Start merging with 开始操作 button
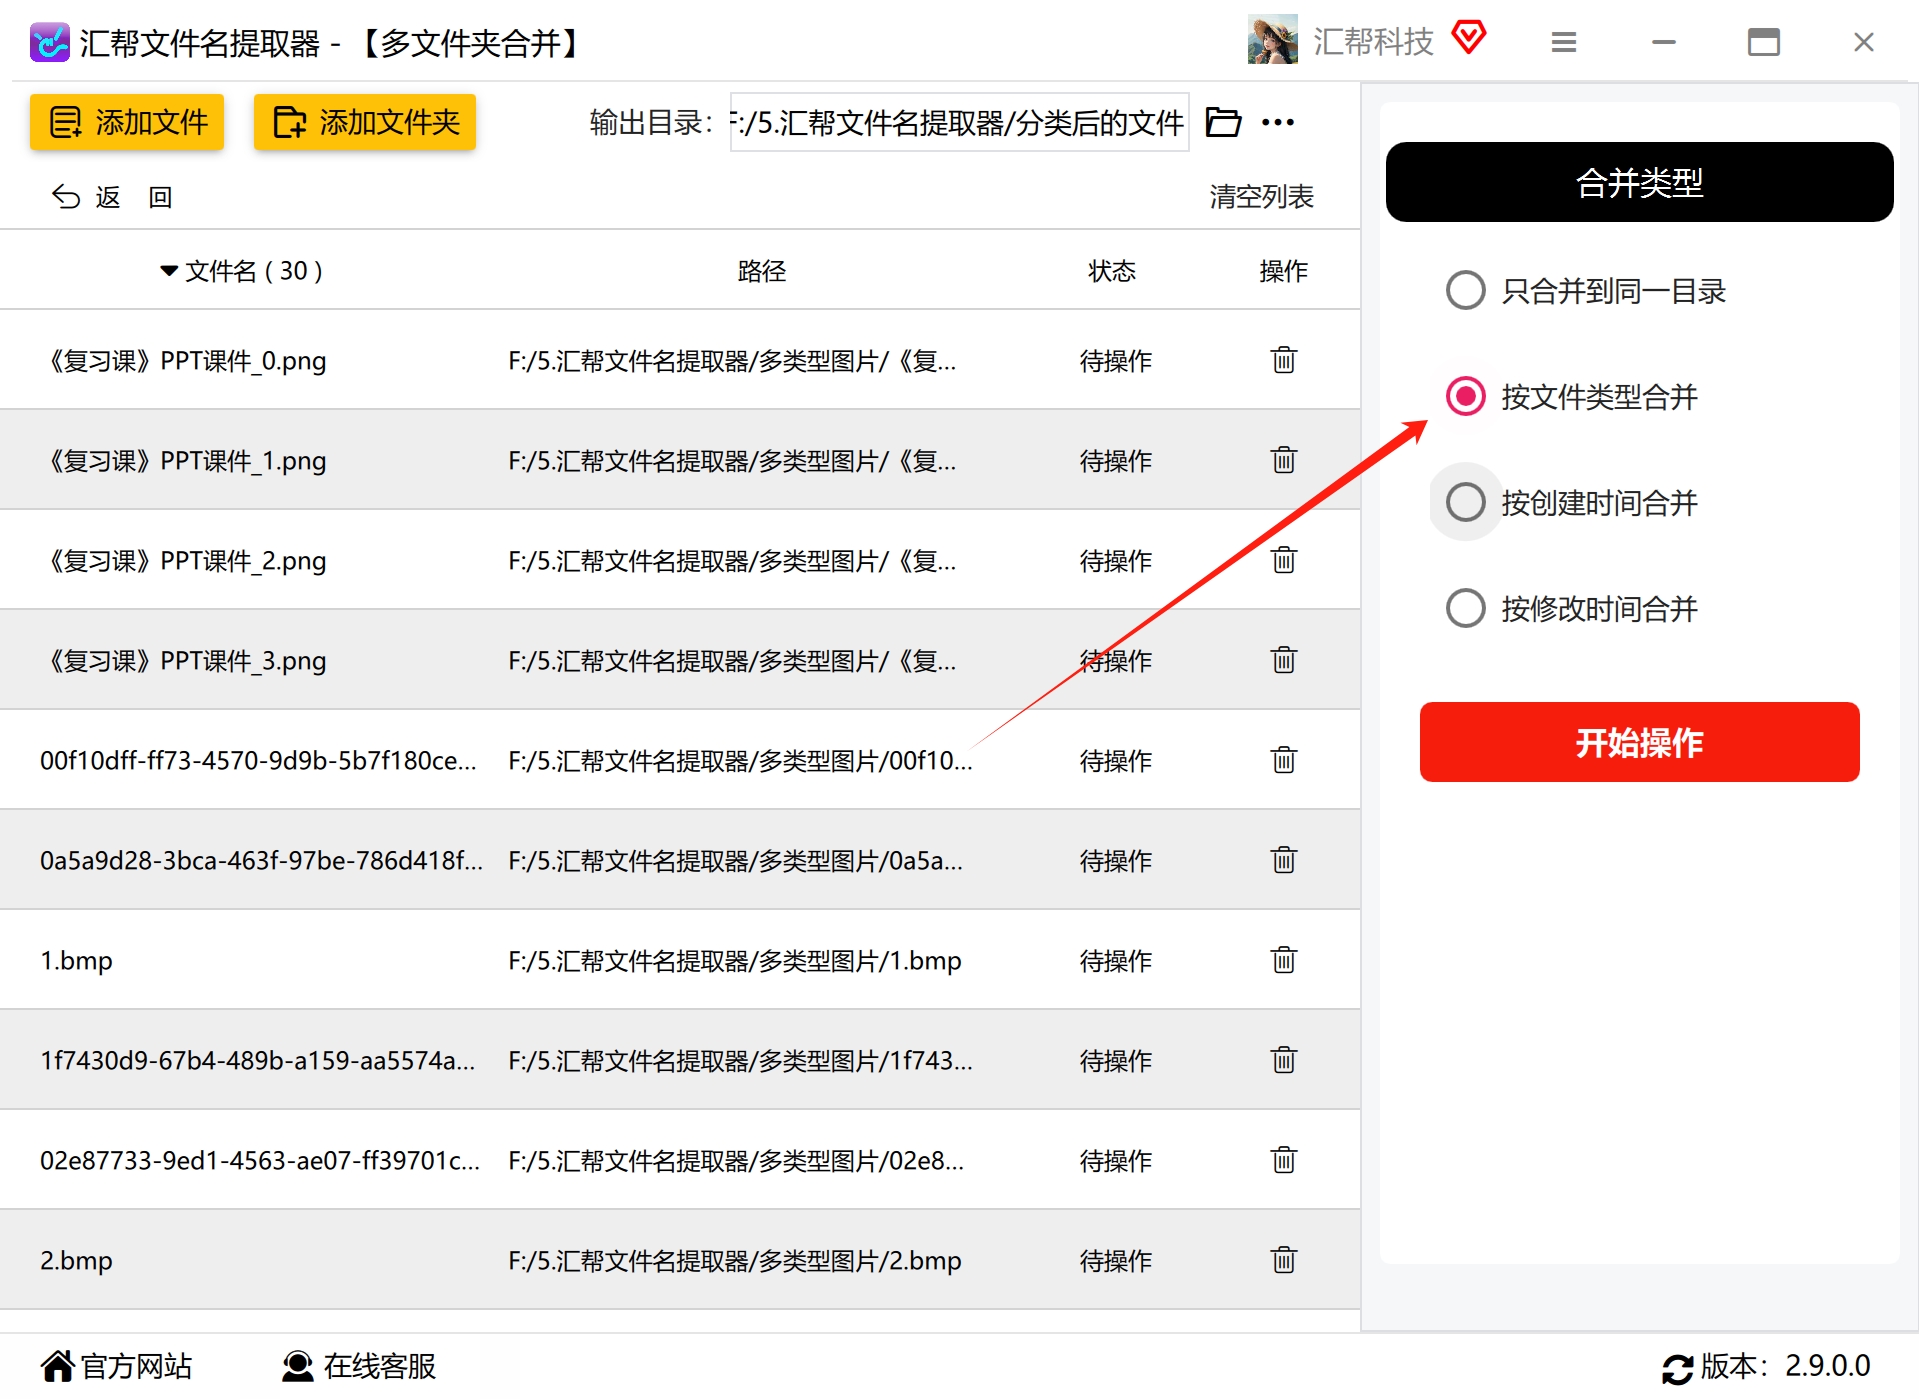This screenshot has width=1919, height=1399. 1639,742
